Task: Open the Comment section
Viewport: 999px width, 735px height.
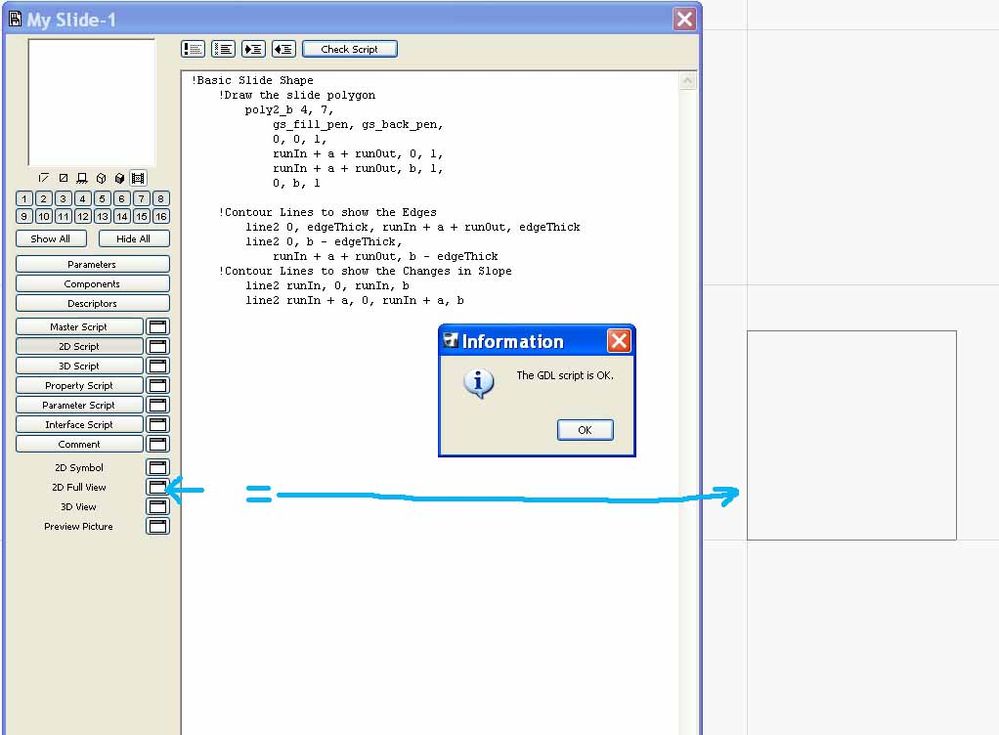Action: click(80, 444)
